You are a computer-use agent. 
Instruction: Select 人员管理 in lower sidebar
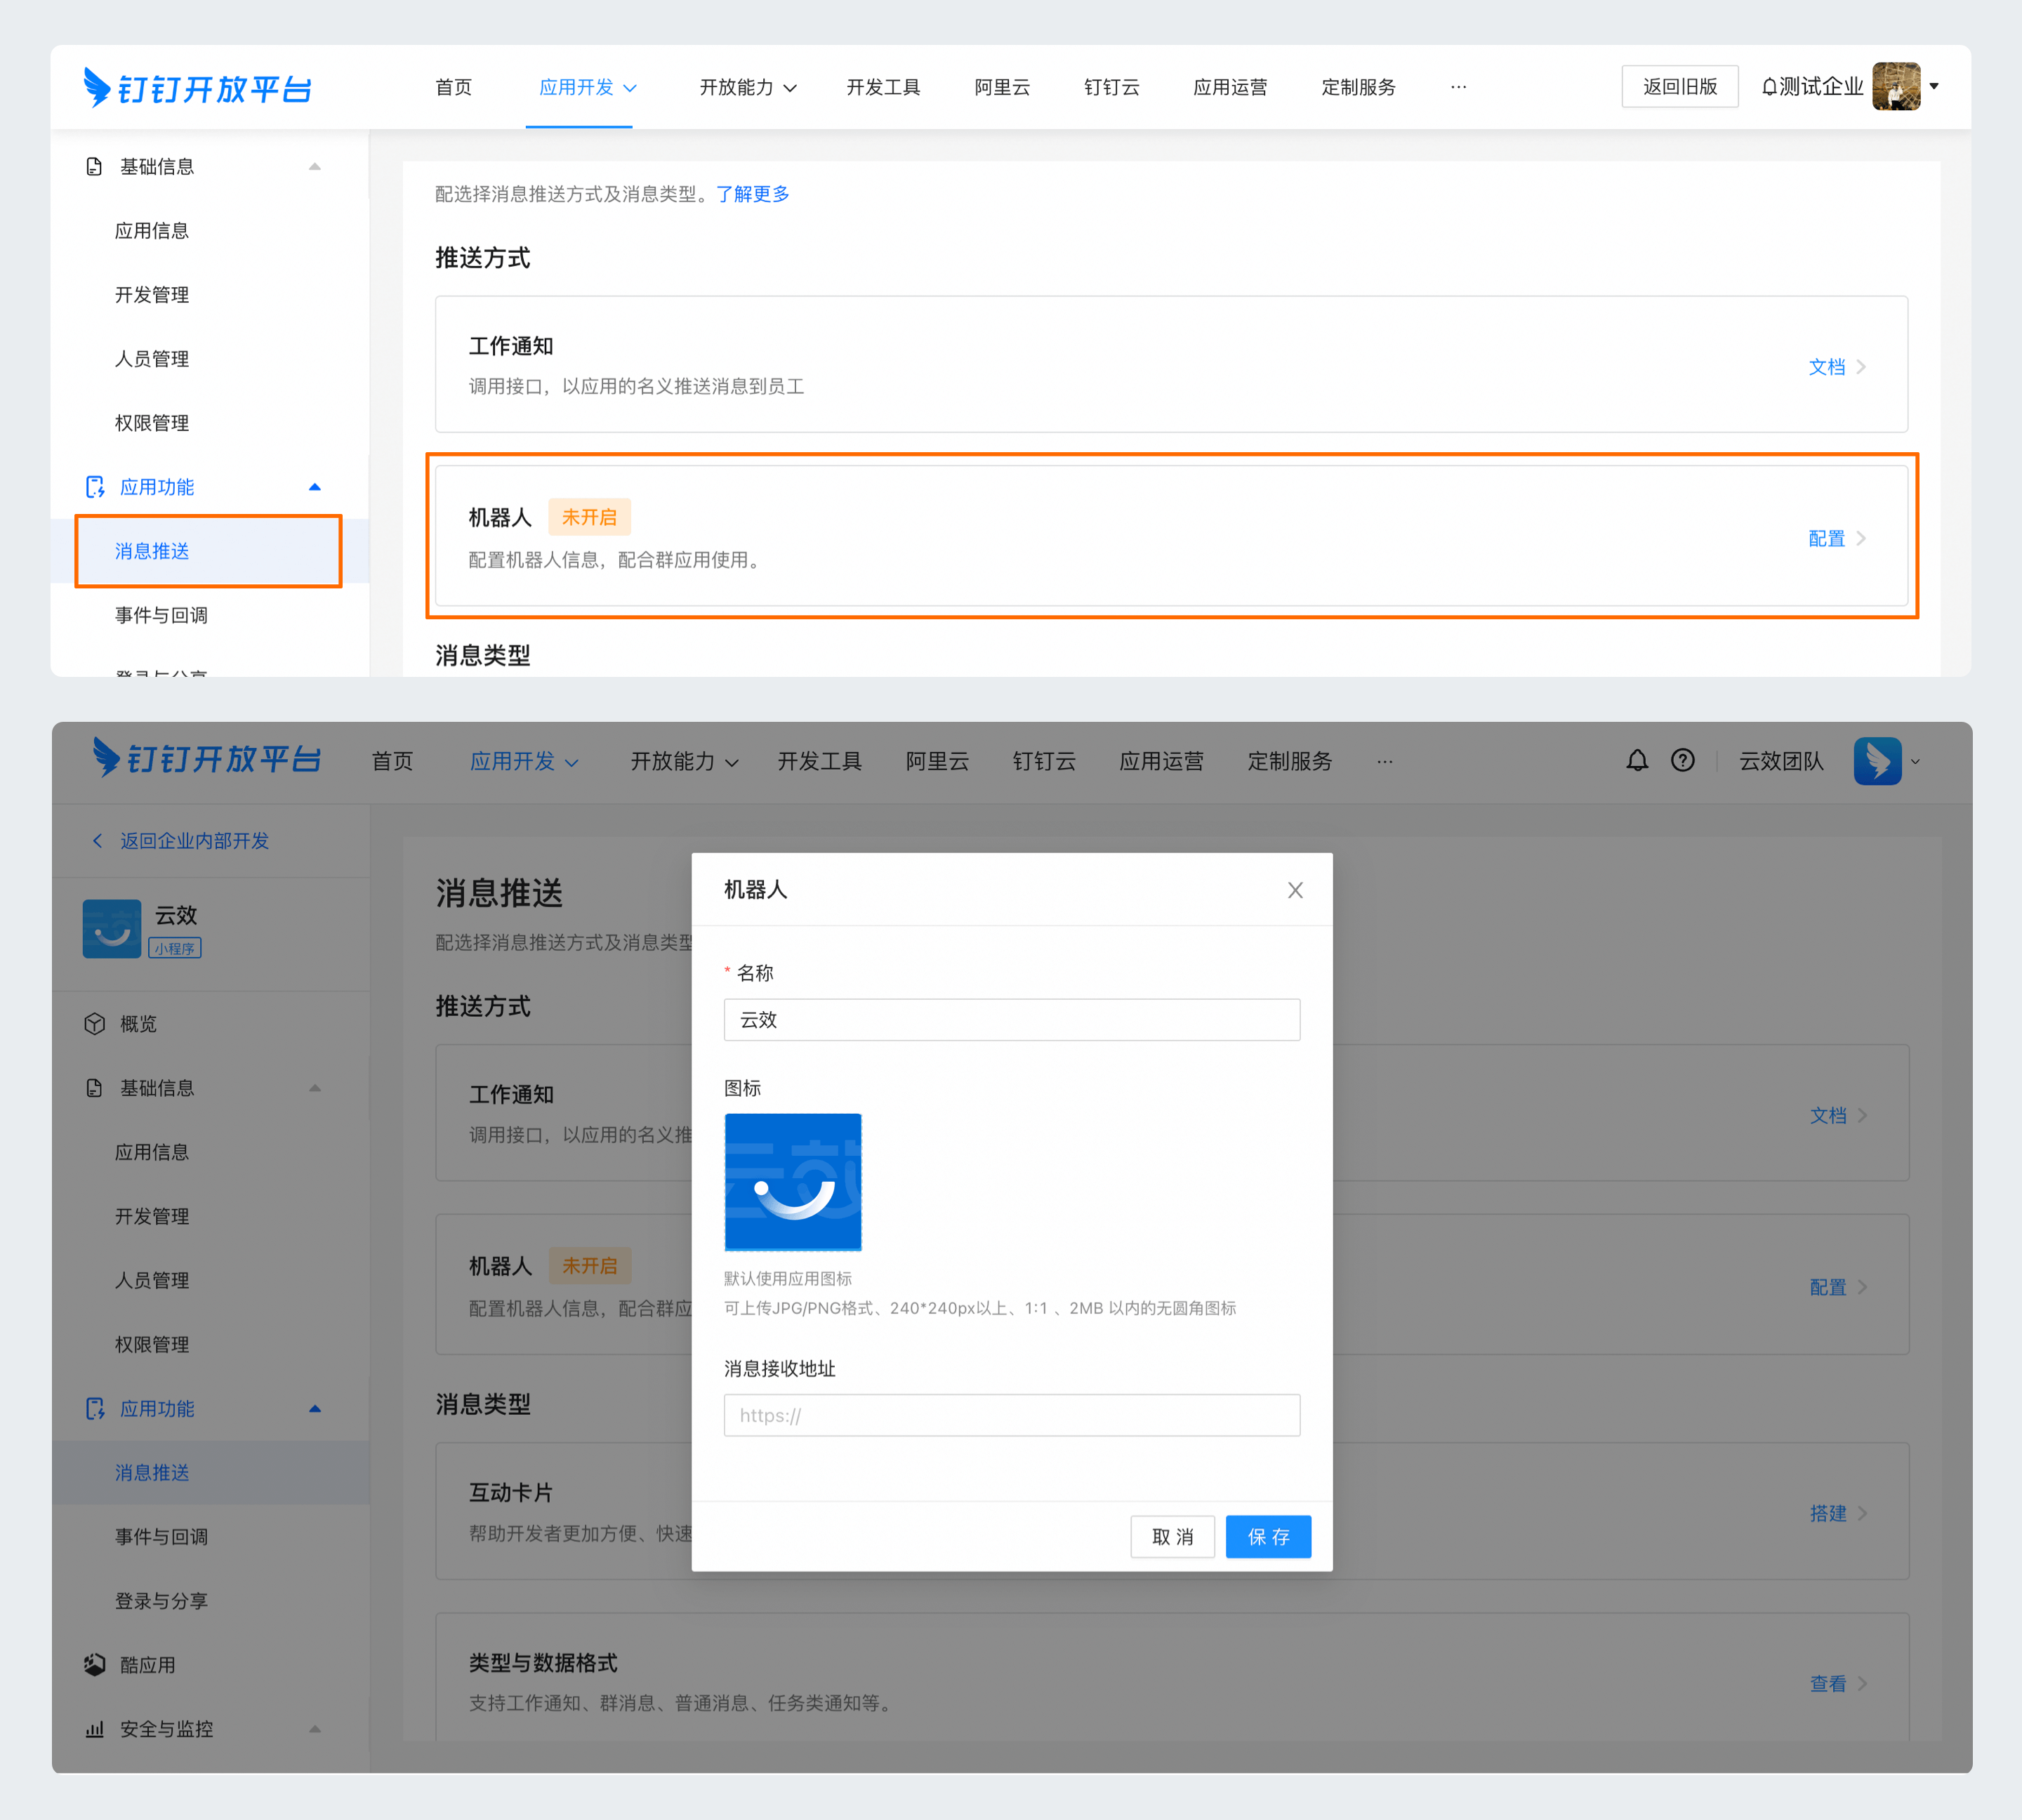[152, 1280]
